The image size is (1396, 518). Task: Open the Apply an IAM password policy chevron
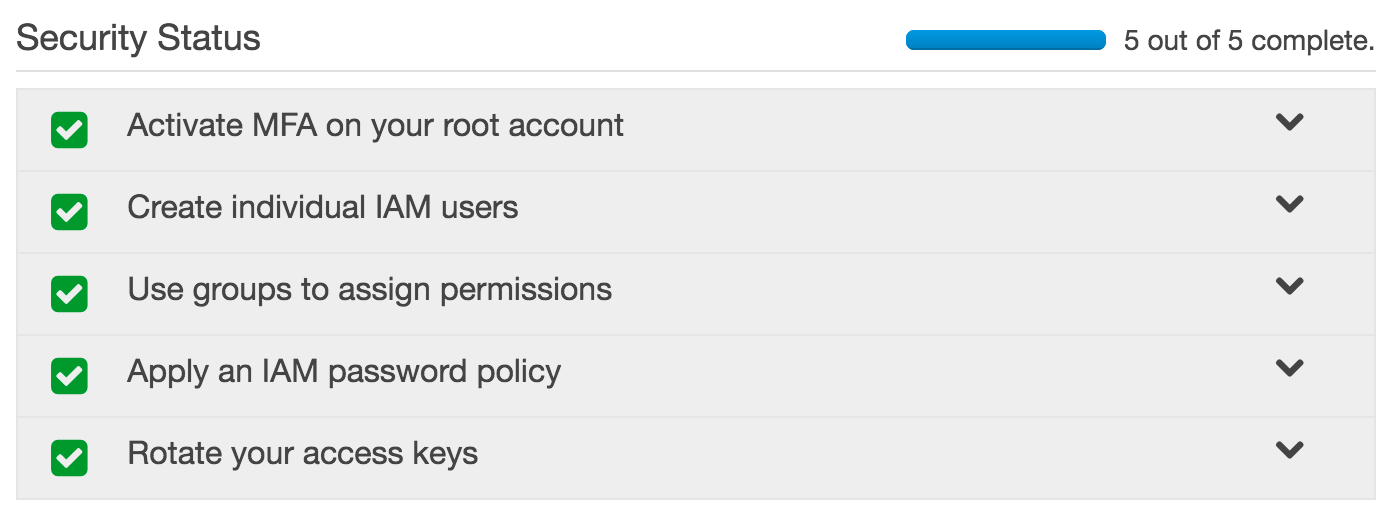click(x=1290, y=368)
